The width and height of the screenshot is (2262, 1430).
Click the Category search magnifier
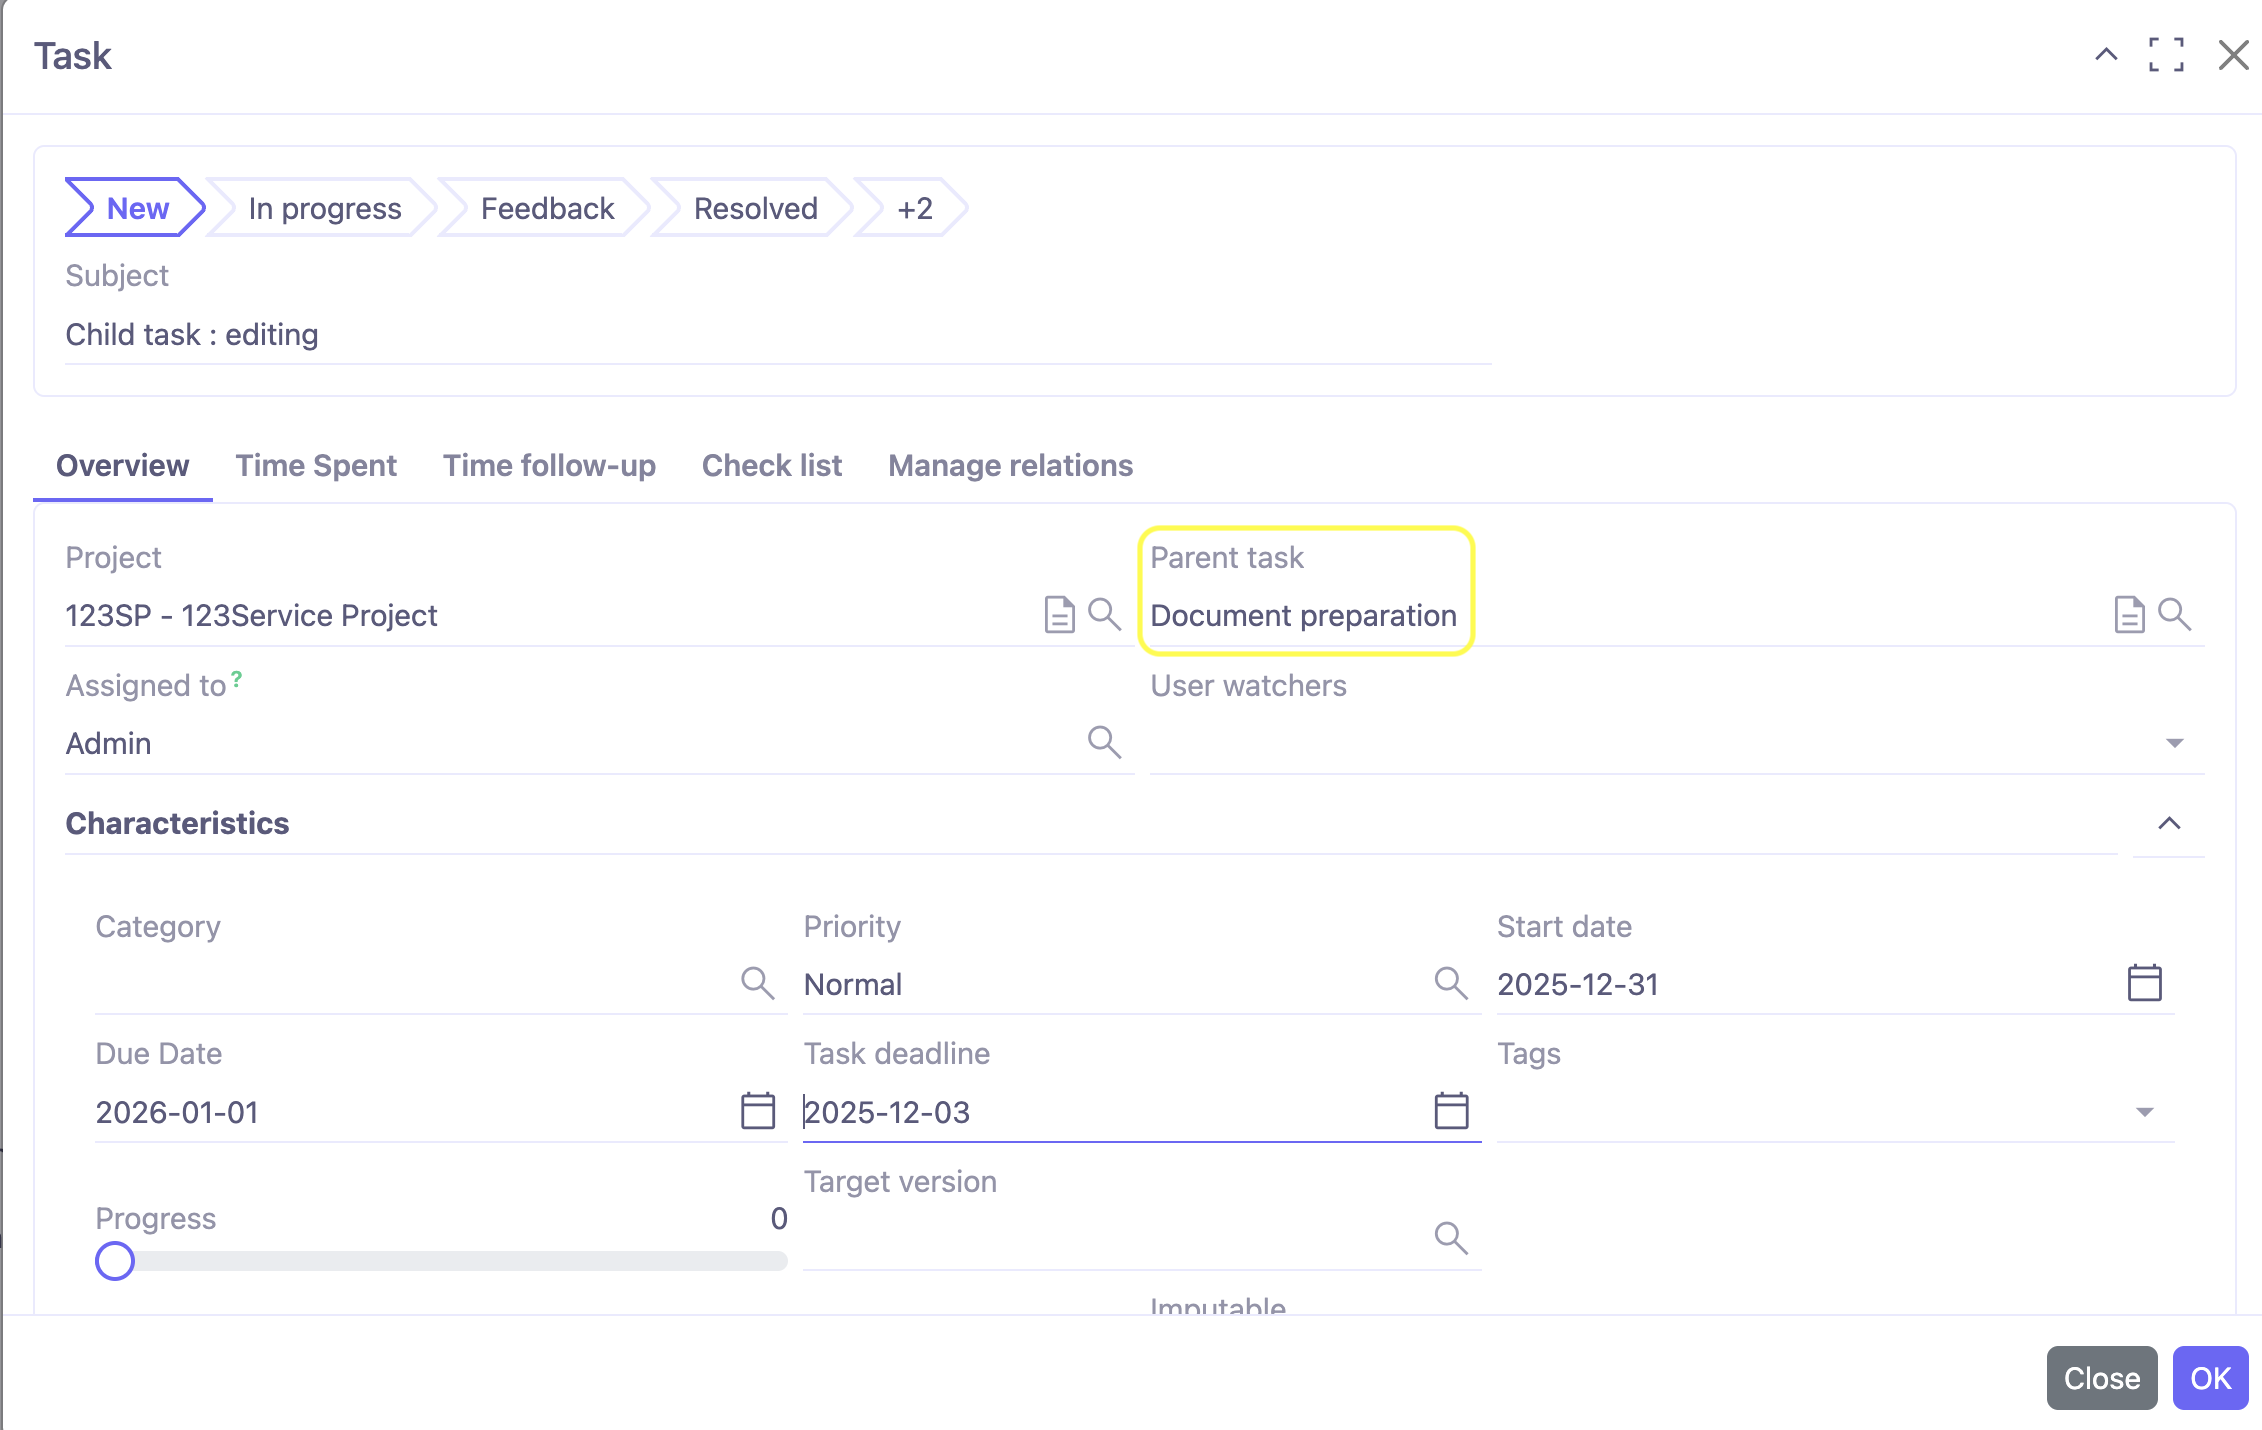[758, 982]
